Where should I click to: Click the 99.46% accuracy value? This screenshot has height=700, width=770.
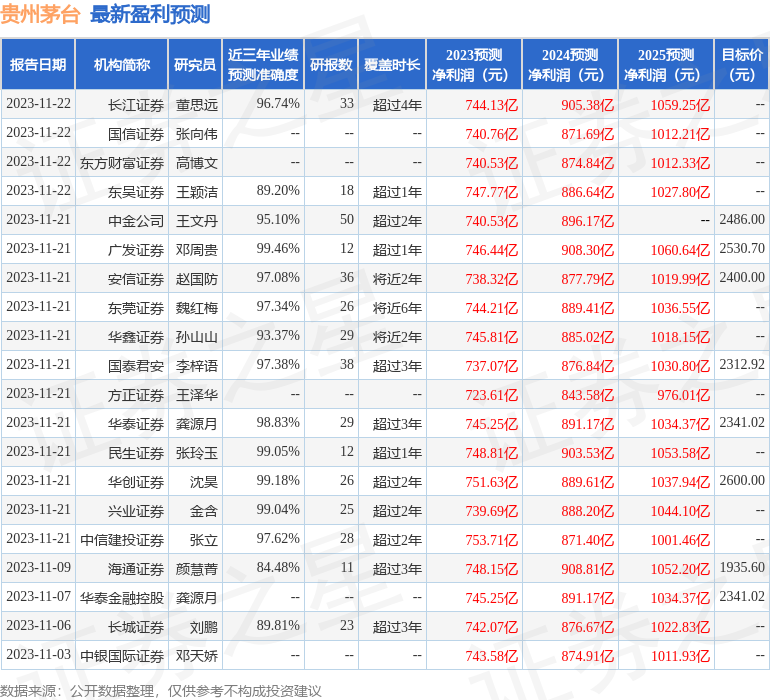point(278,248)
